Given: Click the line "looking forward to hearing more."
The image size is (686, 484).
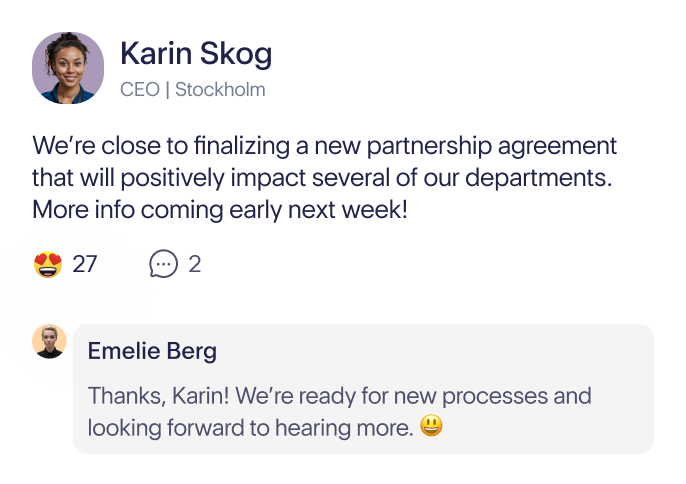Looking at the screenshot, I should 251,428.
